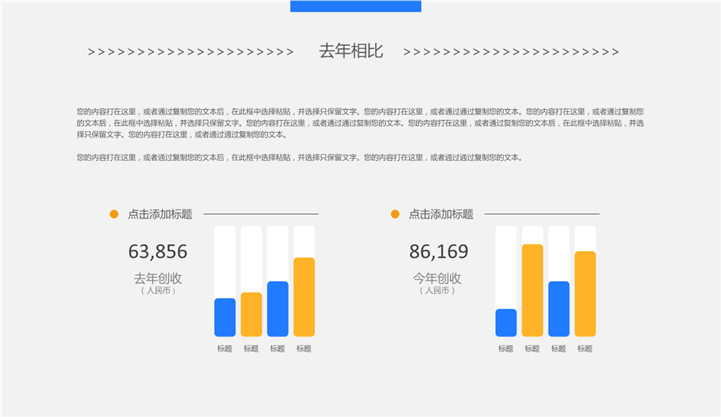Screen dimensions: 721x417
Task: Click the left chart's 点击添加标题 heading
Action: (x=160, y=214)
